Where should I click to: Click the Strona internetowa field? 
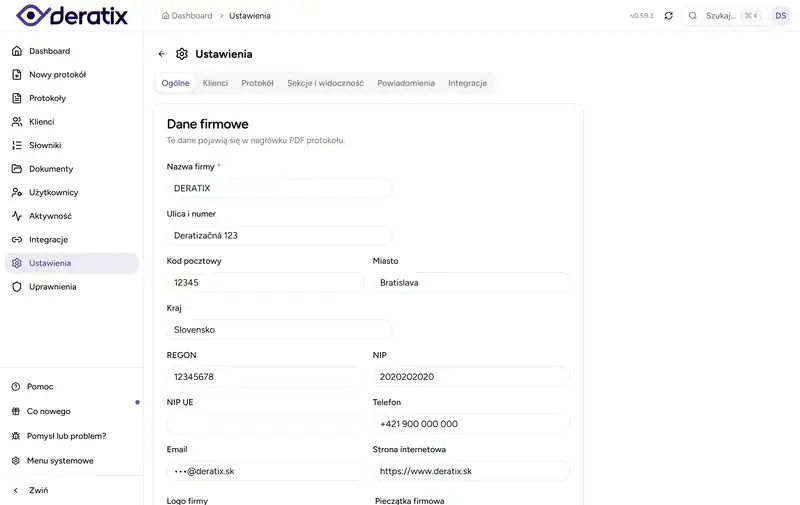pos(471,471)
